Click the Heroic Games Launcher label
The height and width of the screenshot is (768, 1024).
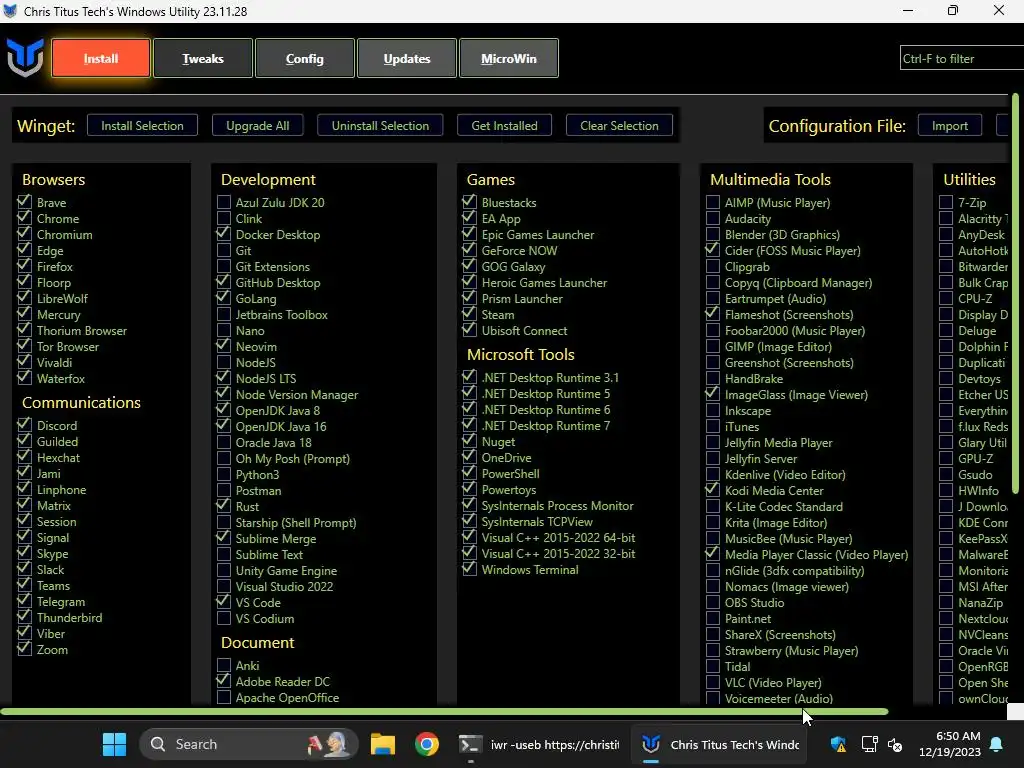[x=544, y=282]
